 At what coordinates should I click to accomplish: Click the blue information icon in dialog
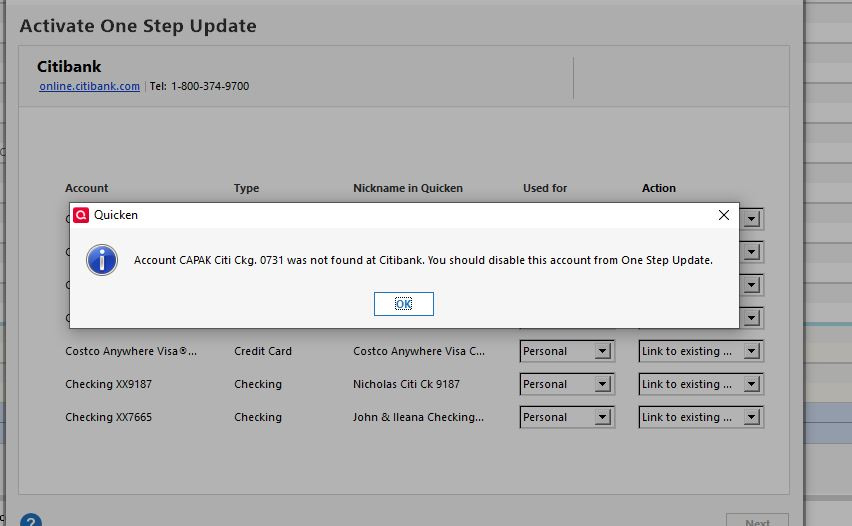pos(102,260)
